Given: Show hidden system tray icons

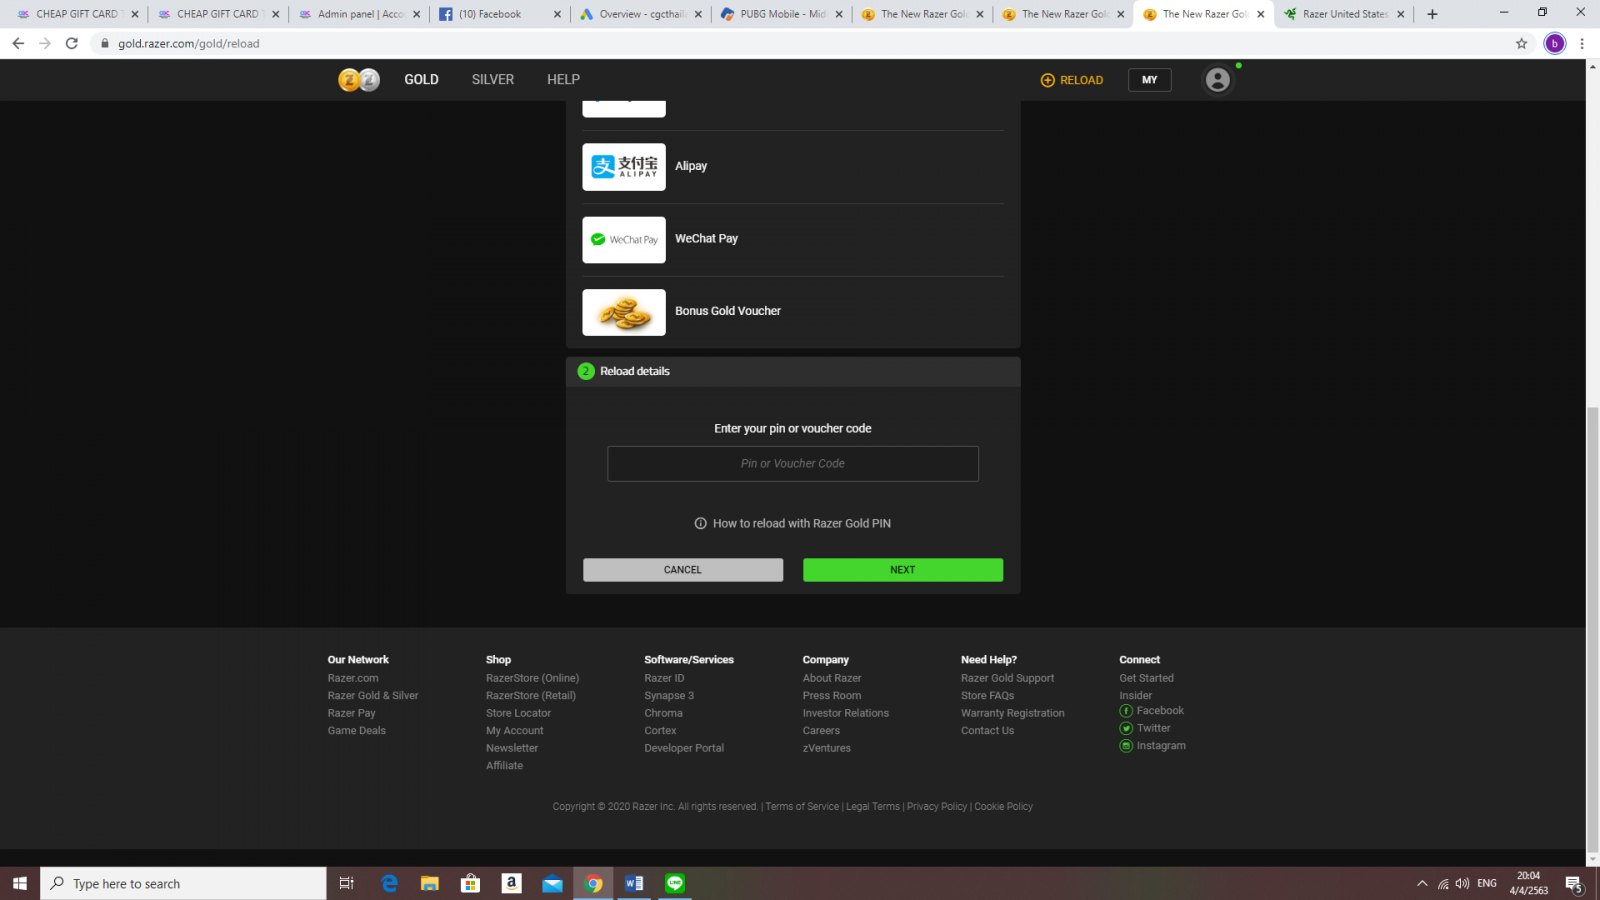Looking at the screenshot, I should (1422, 884).
